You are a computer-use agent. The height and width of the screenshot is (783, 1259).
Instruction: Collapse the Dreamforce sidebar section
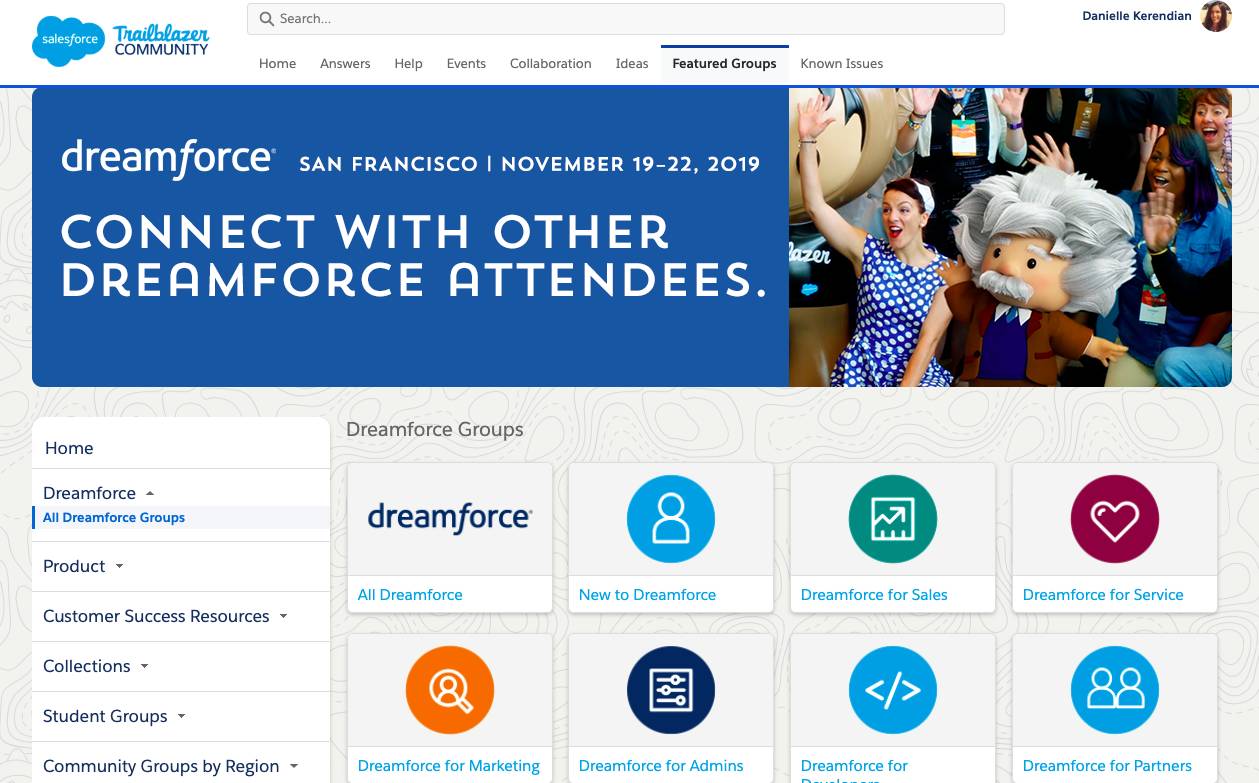150,493
